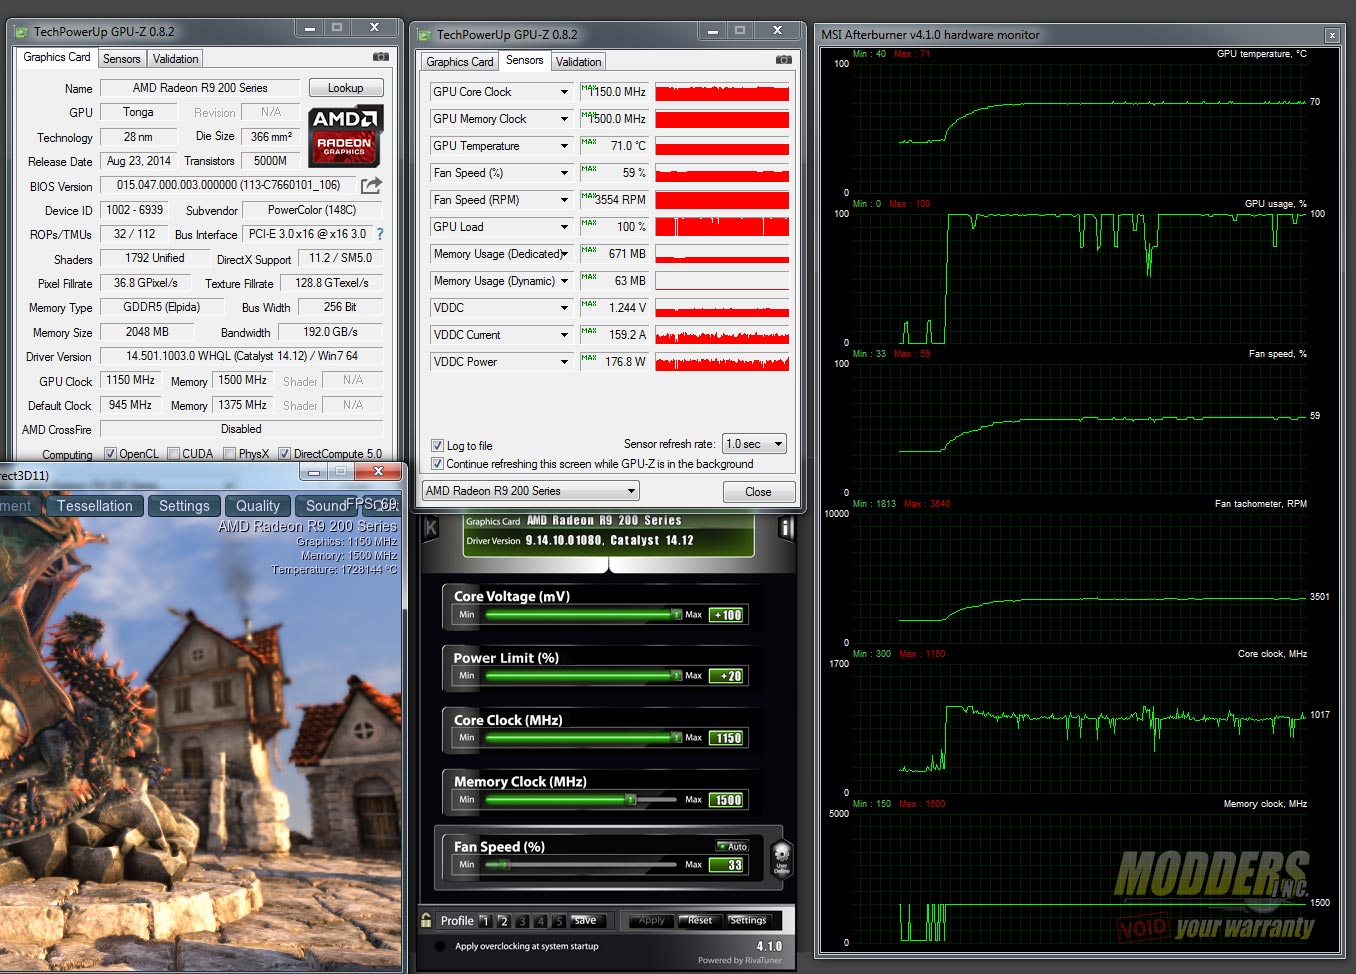Click the BIOS version save/share arrow icon

pyautogui.click(x=371, y=185)
